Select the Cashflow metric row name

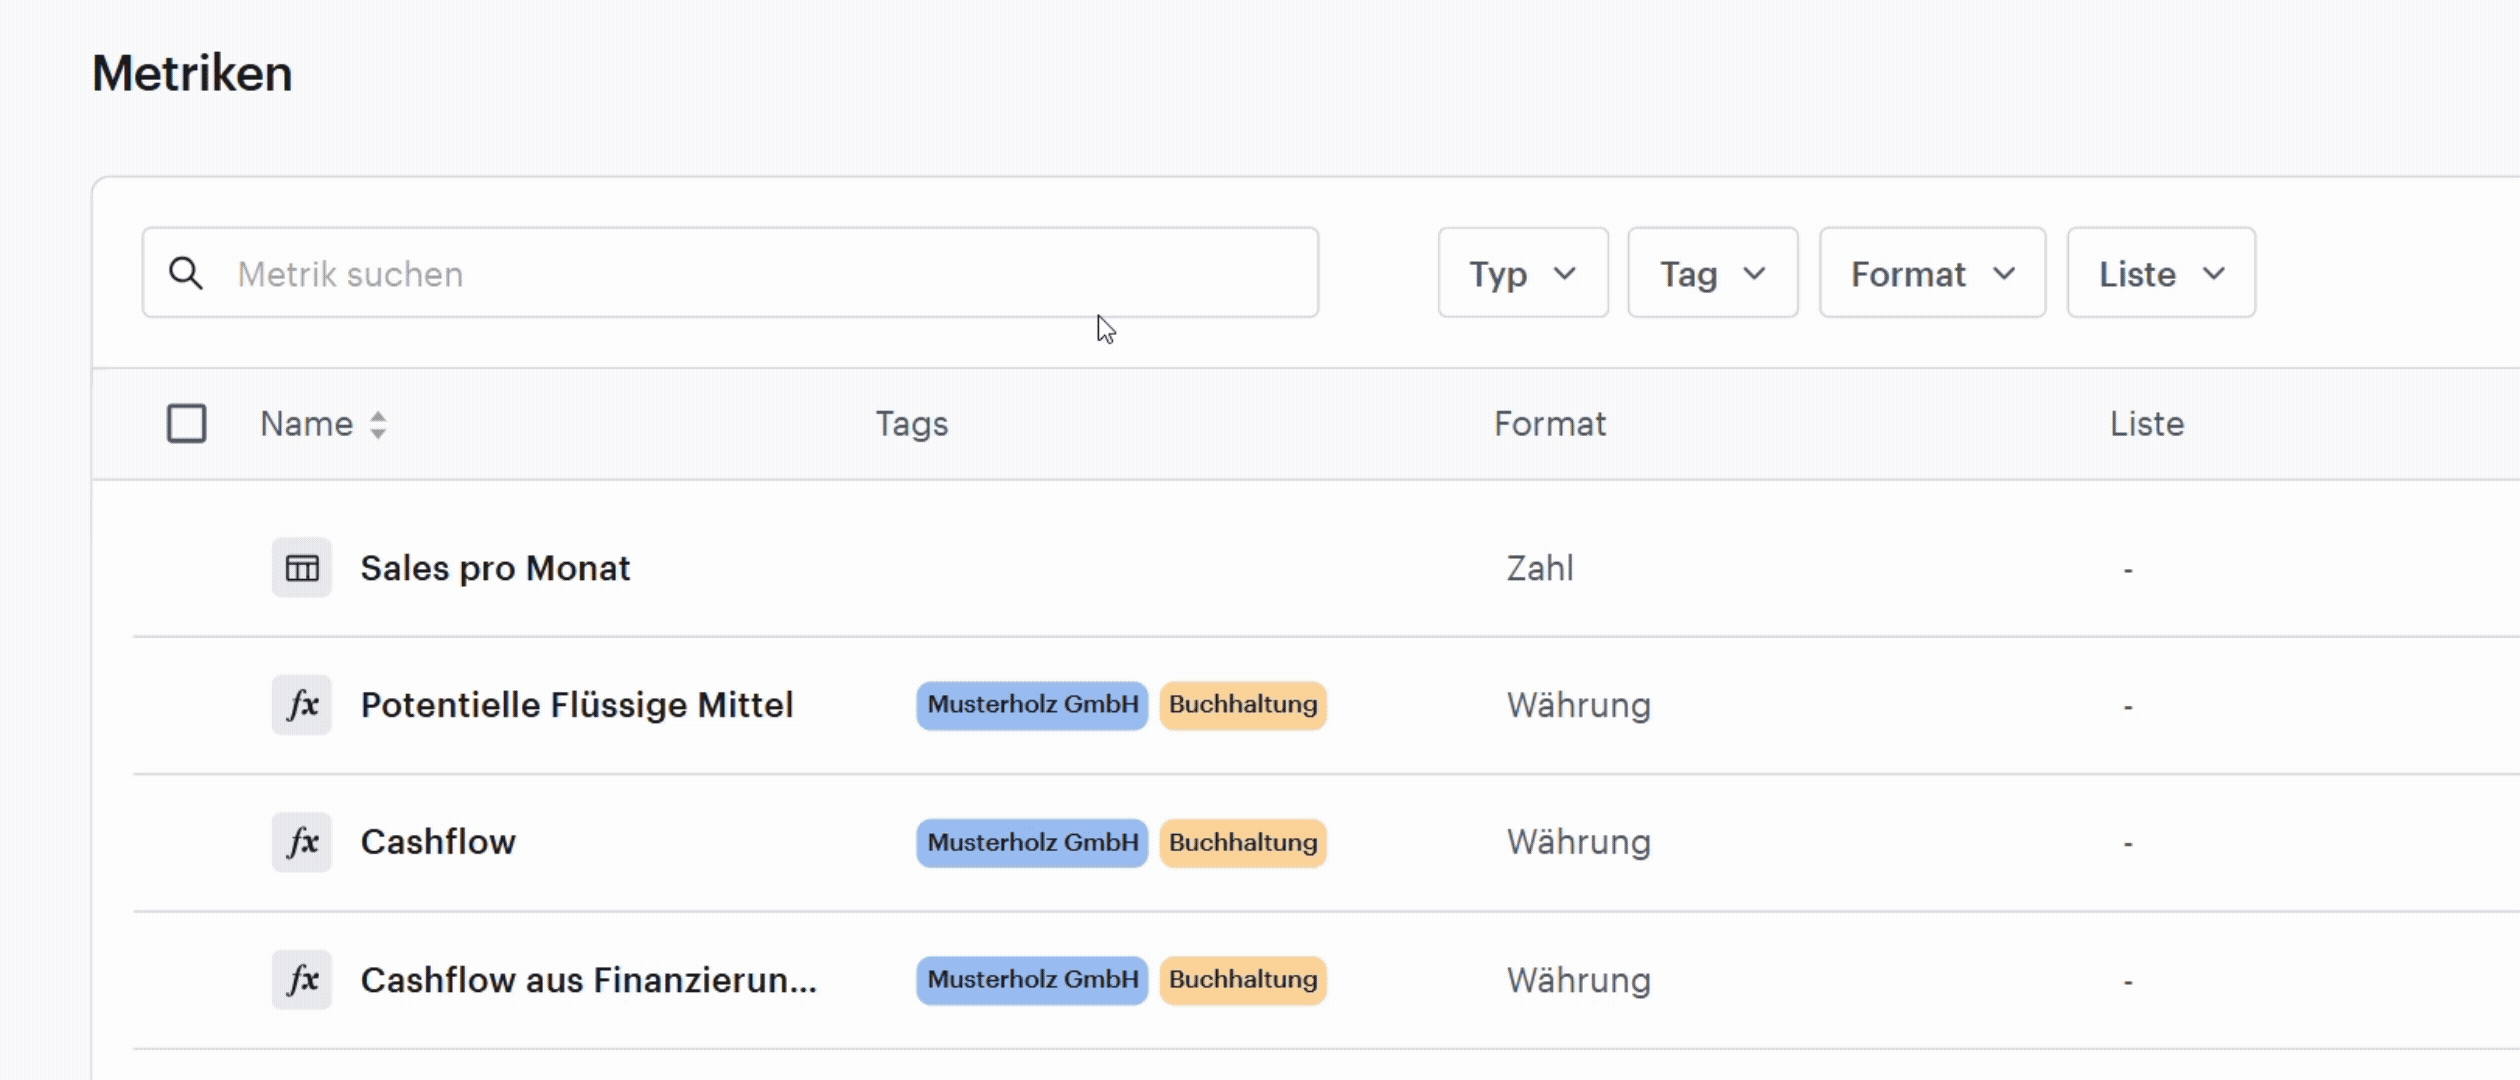pyautogui.click(x=438, y=842)
